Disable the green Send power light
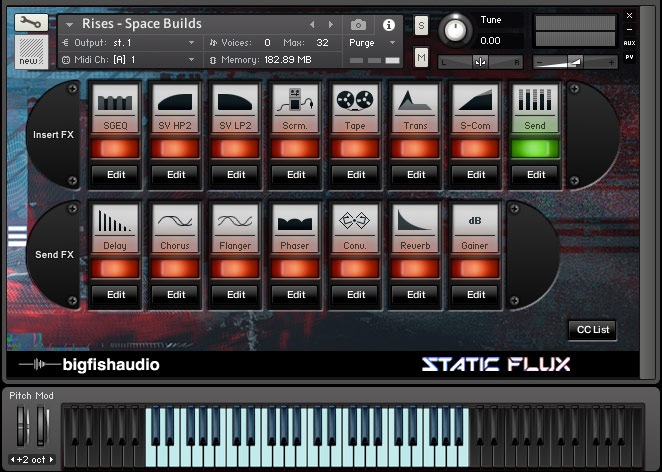Screen dimensions: 662x472 click(x=534, y=149)
